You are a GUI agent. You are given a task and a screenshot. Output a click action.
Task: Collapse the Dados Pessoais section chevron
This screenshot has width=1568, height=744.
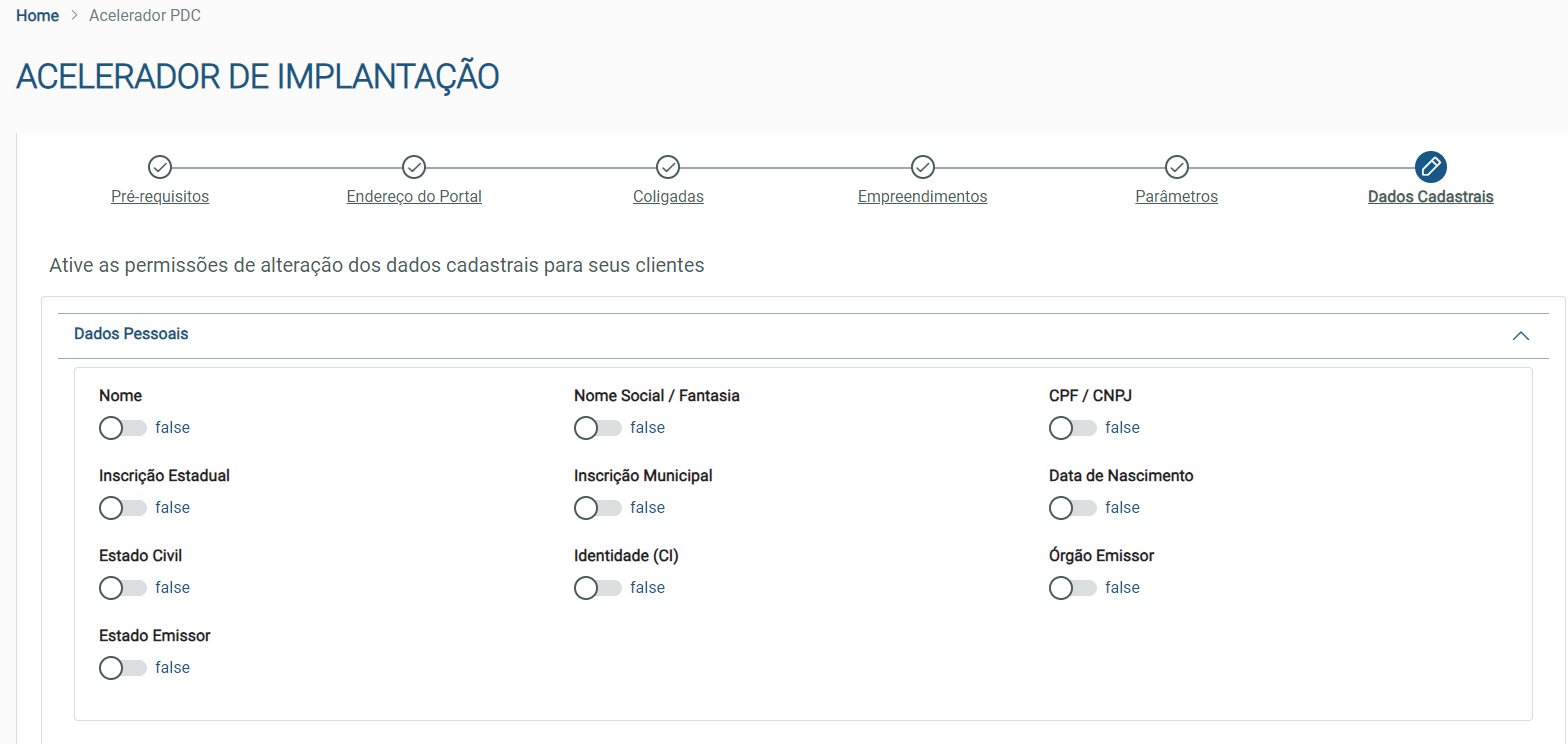[x=1521, y=336]
